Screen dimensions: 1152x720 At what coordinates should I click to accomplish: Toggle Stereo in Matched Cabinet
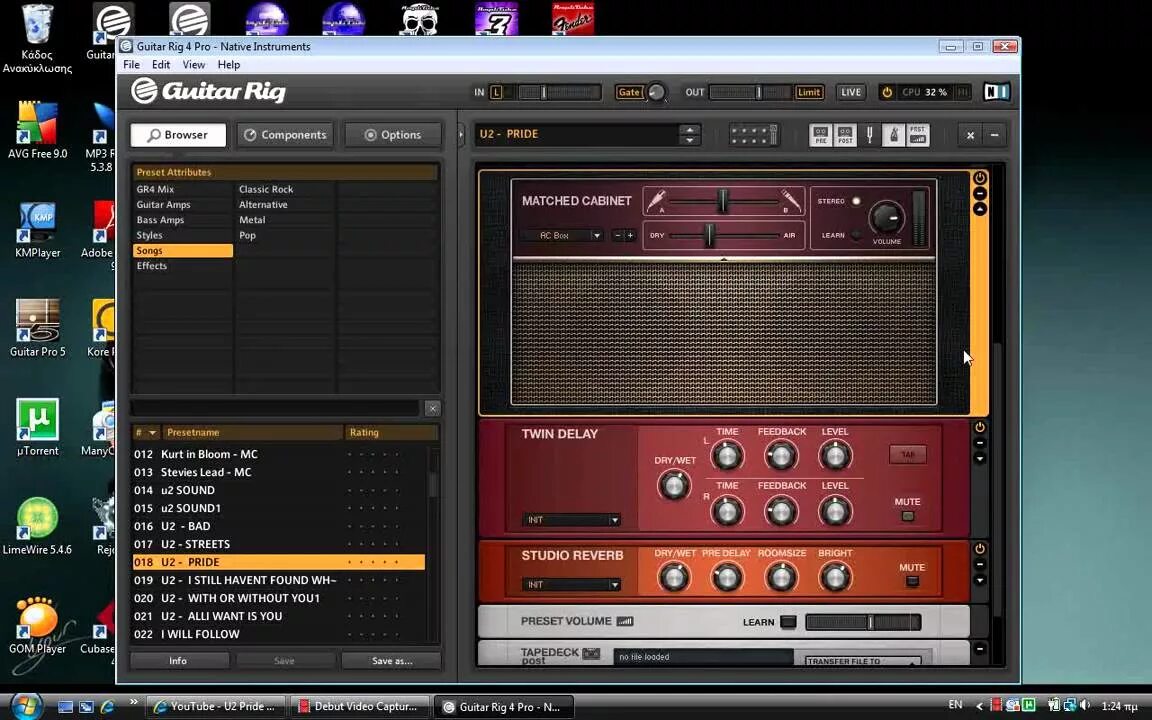pos(856,201)
